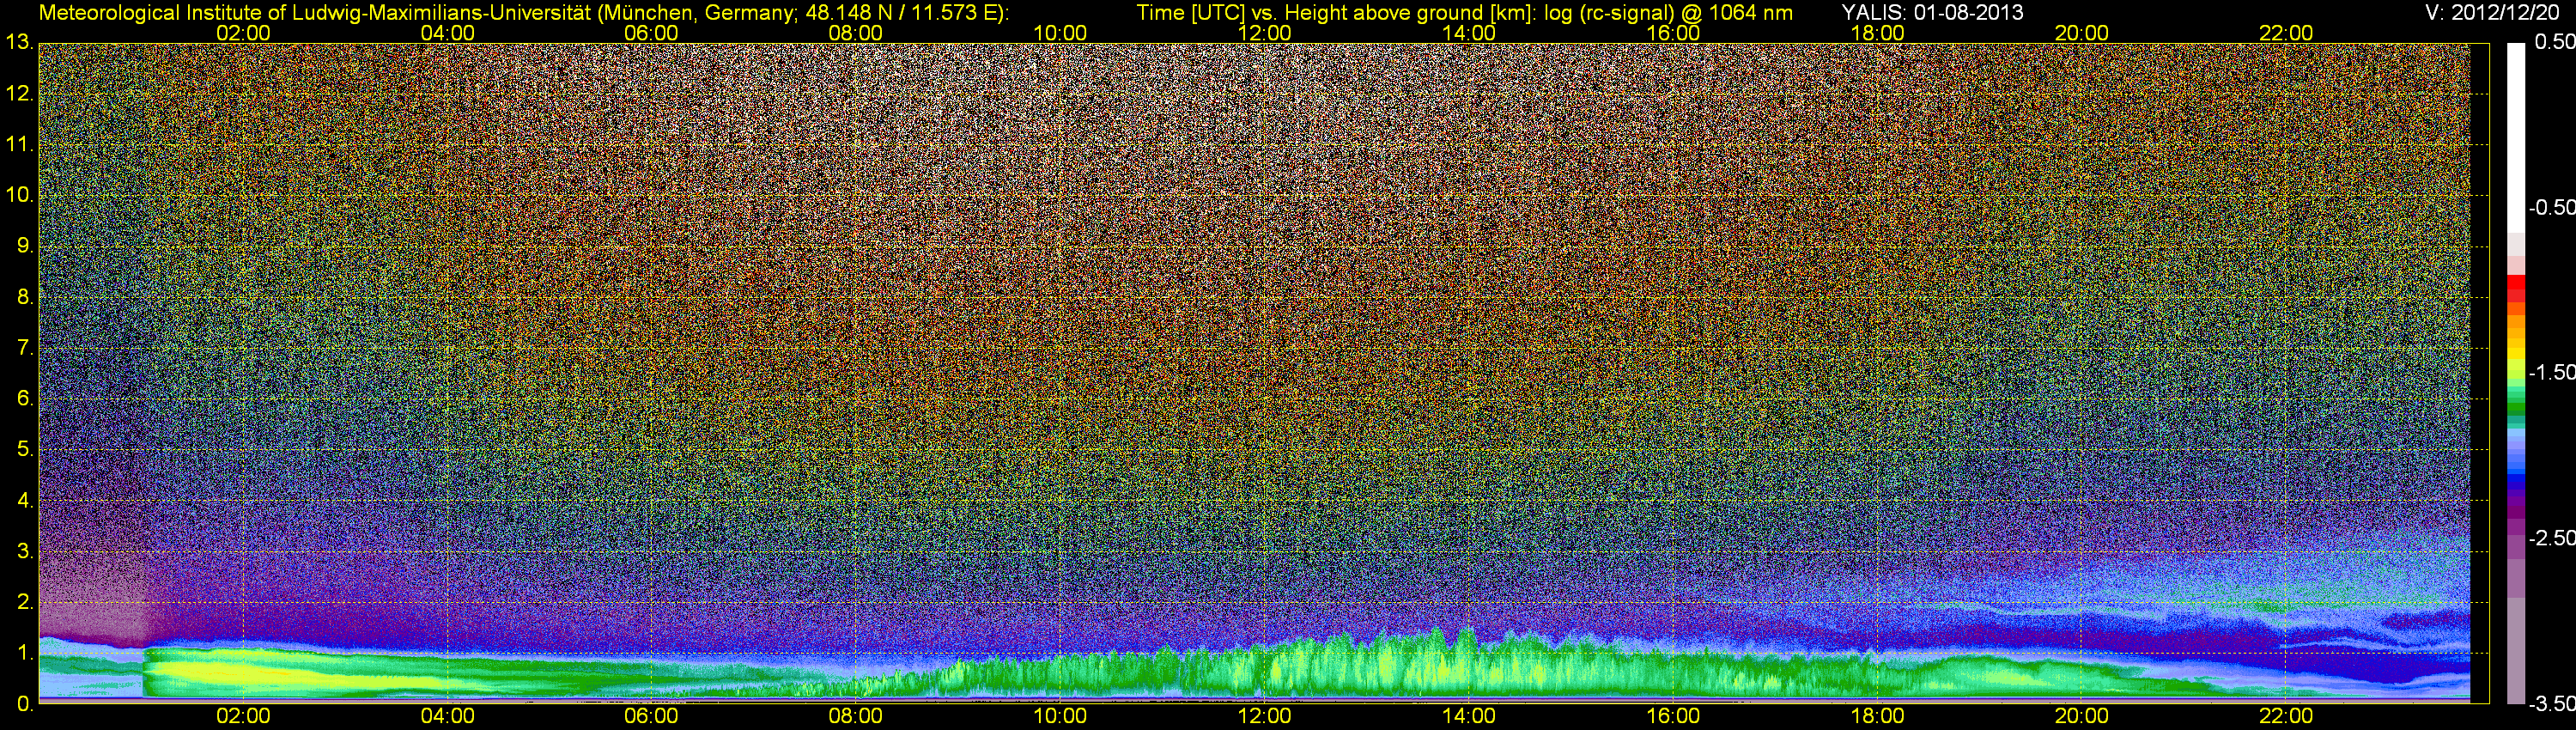Screen dimensions: 2576x730
Task: Click the 22:00 label on the bottom time axis
Action: point(2286,717)
